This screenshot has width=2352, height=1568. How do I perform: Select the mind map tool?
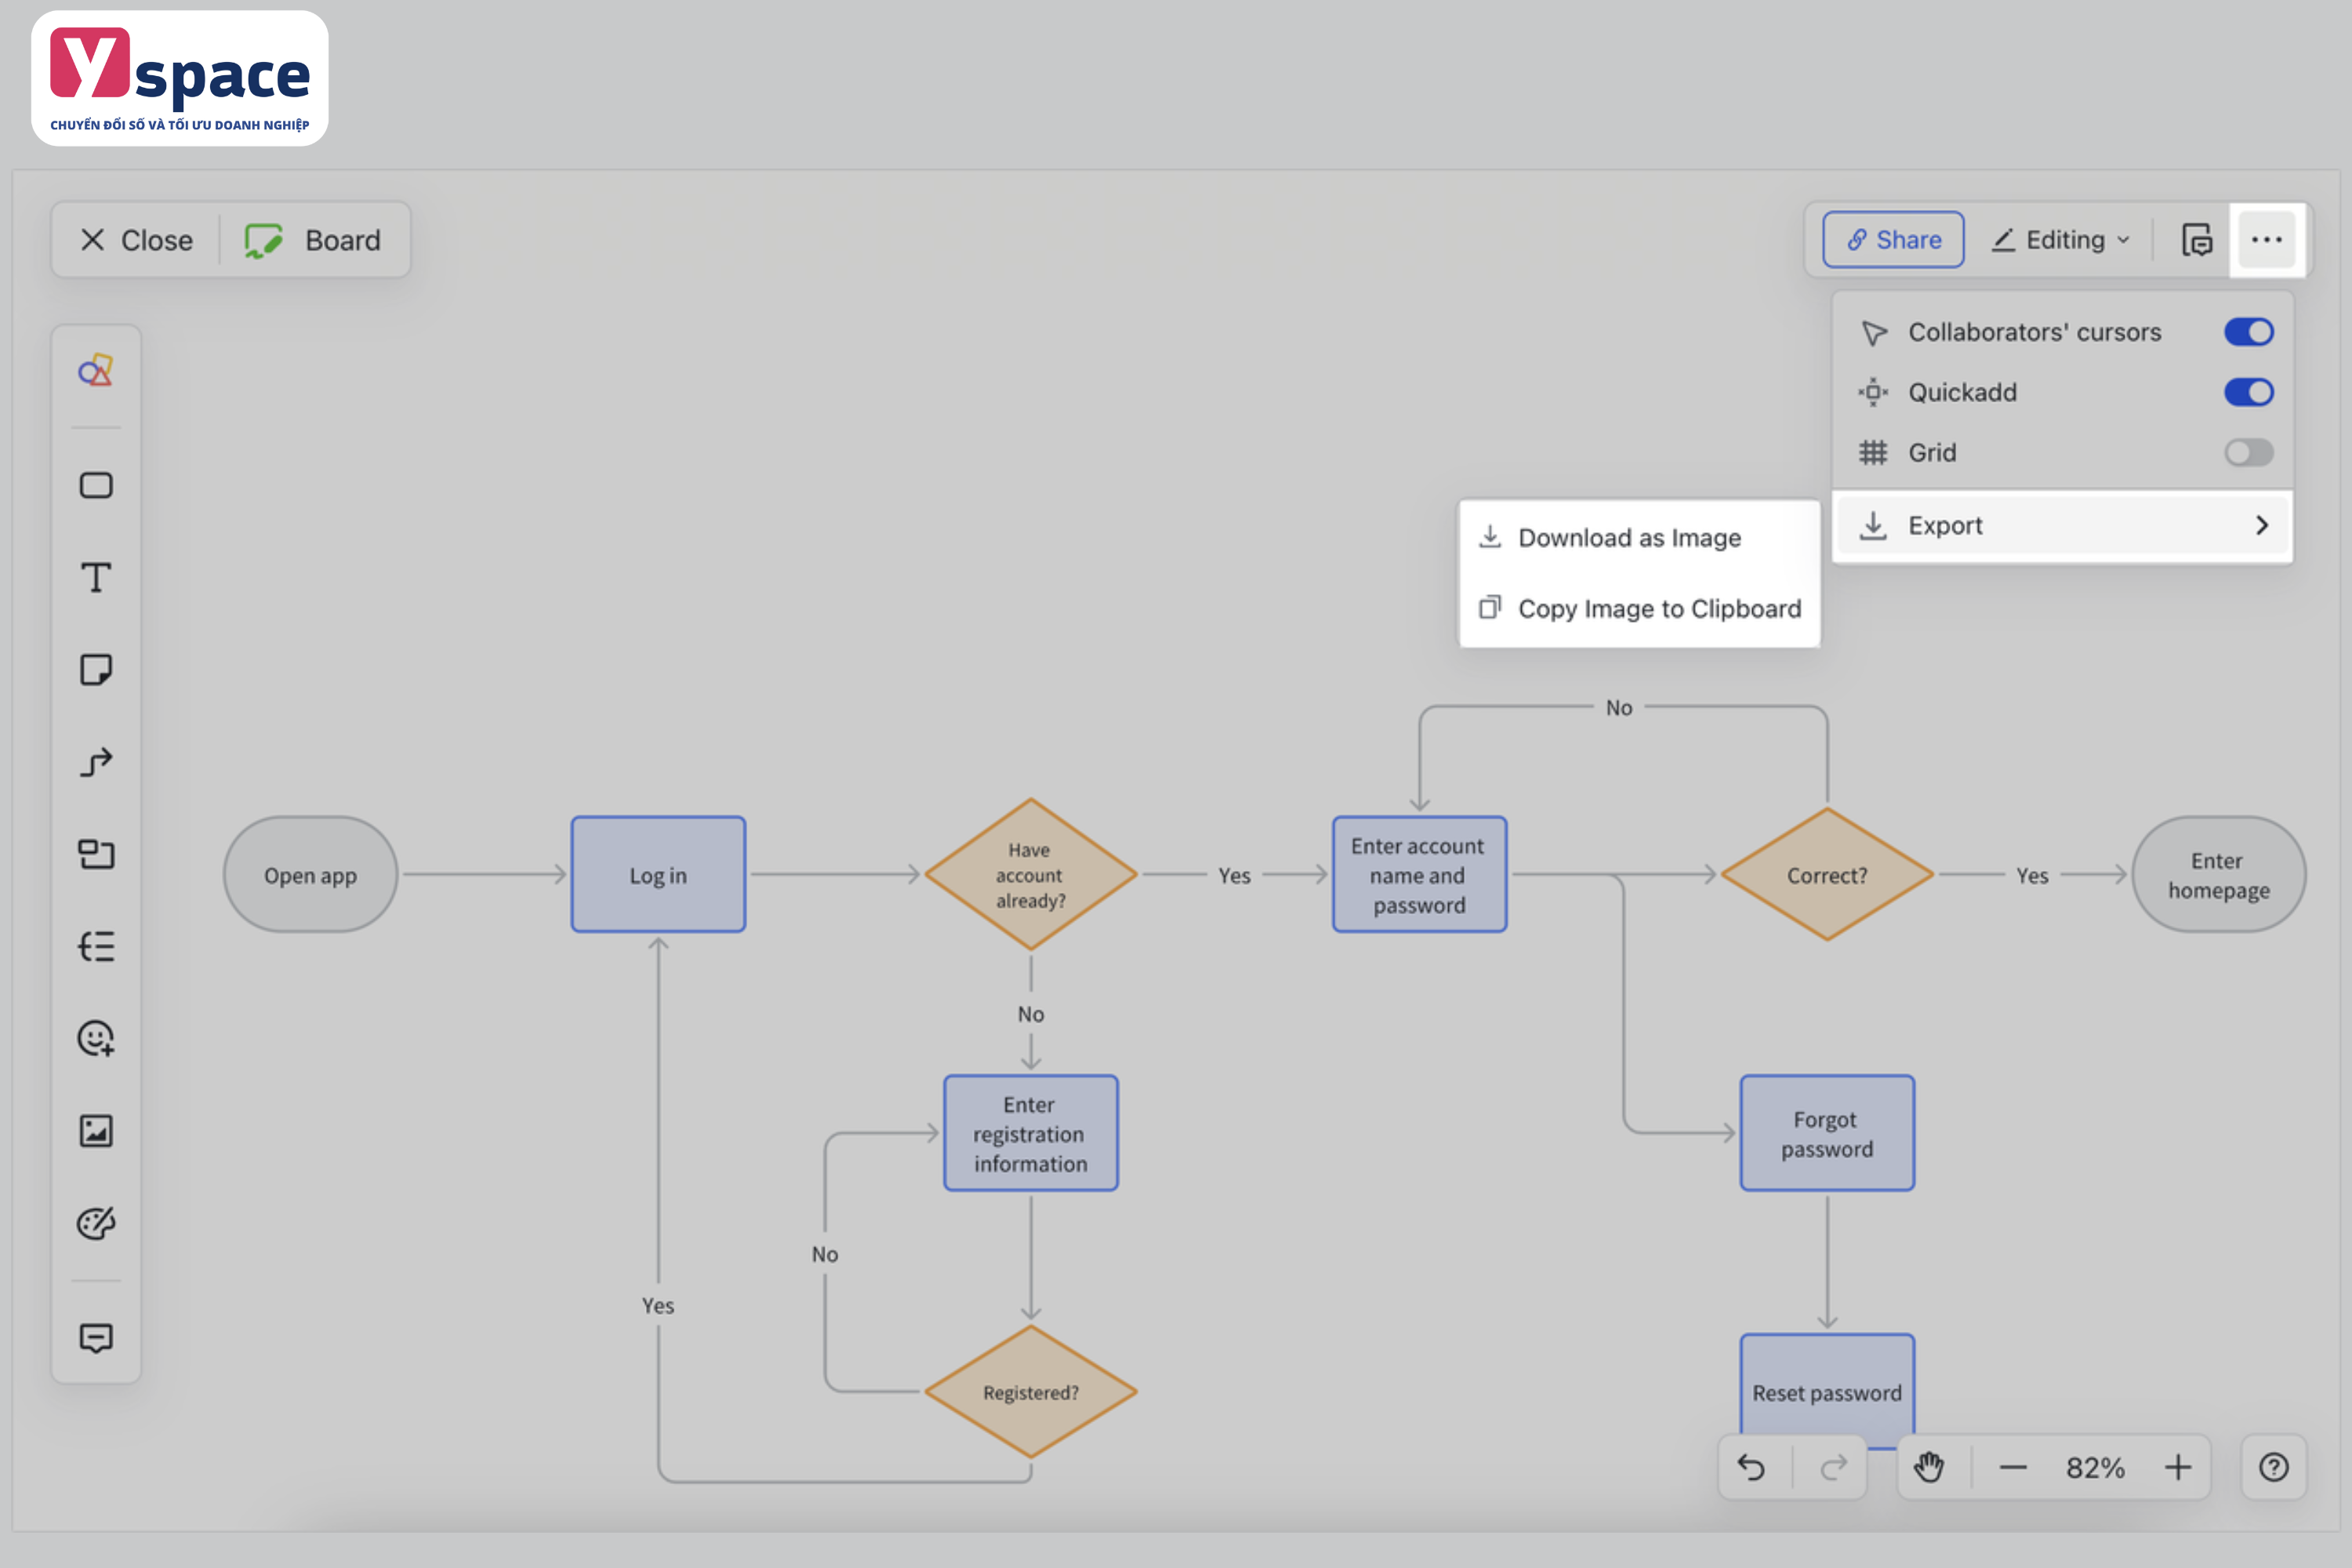click(x=96, y=946)
